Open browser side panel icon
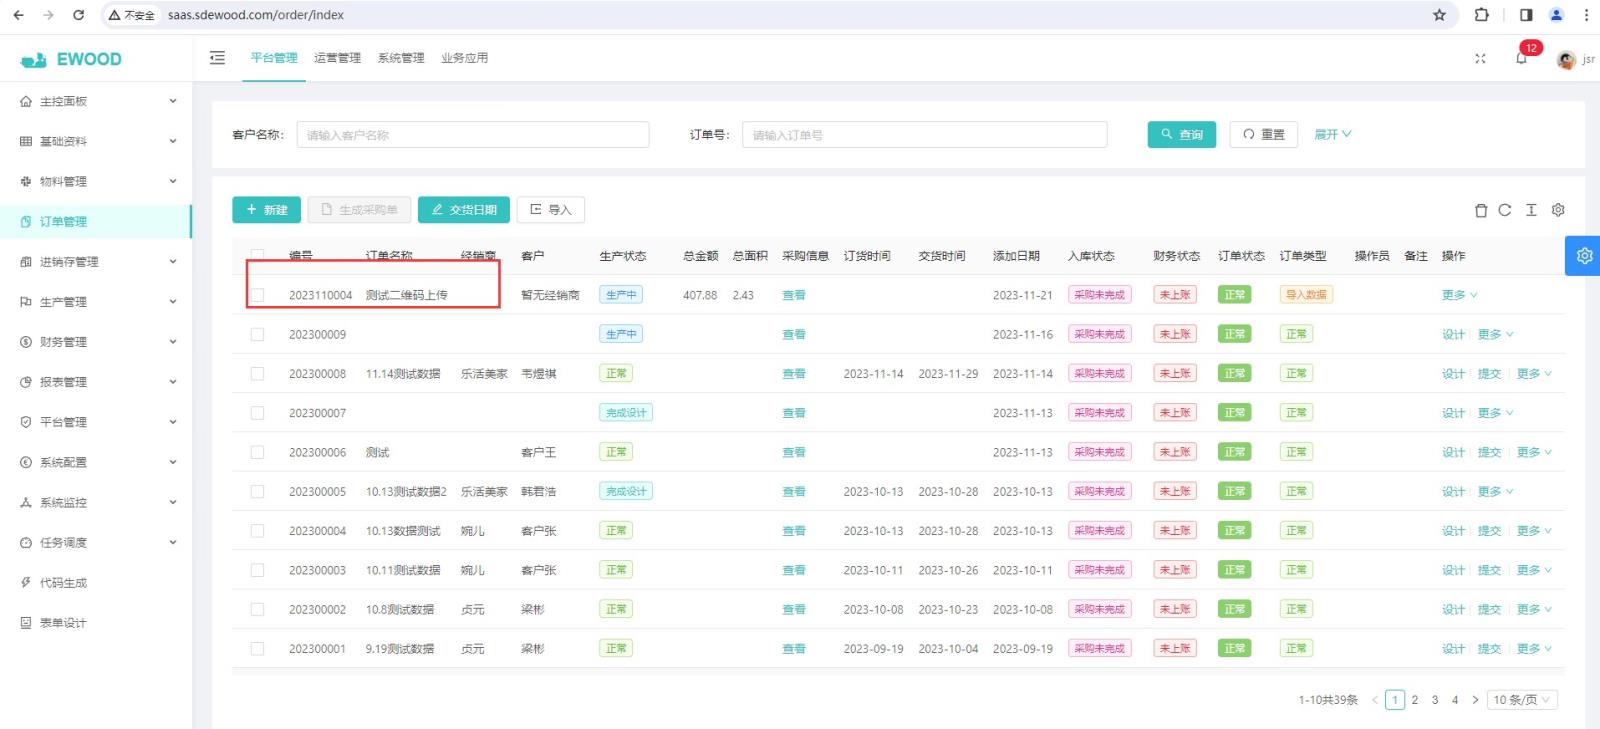This screenshot has height=729, width=1600. 1526,15
